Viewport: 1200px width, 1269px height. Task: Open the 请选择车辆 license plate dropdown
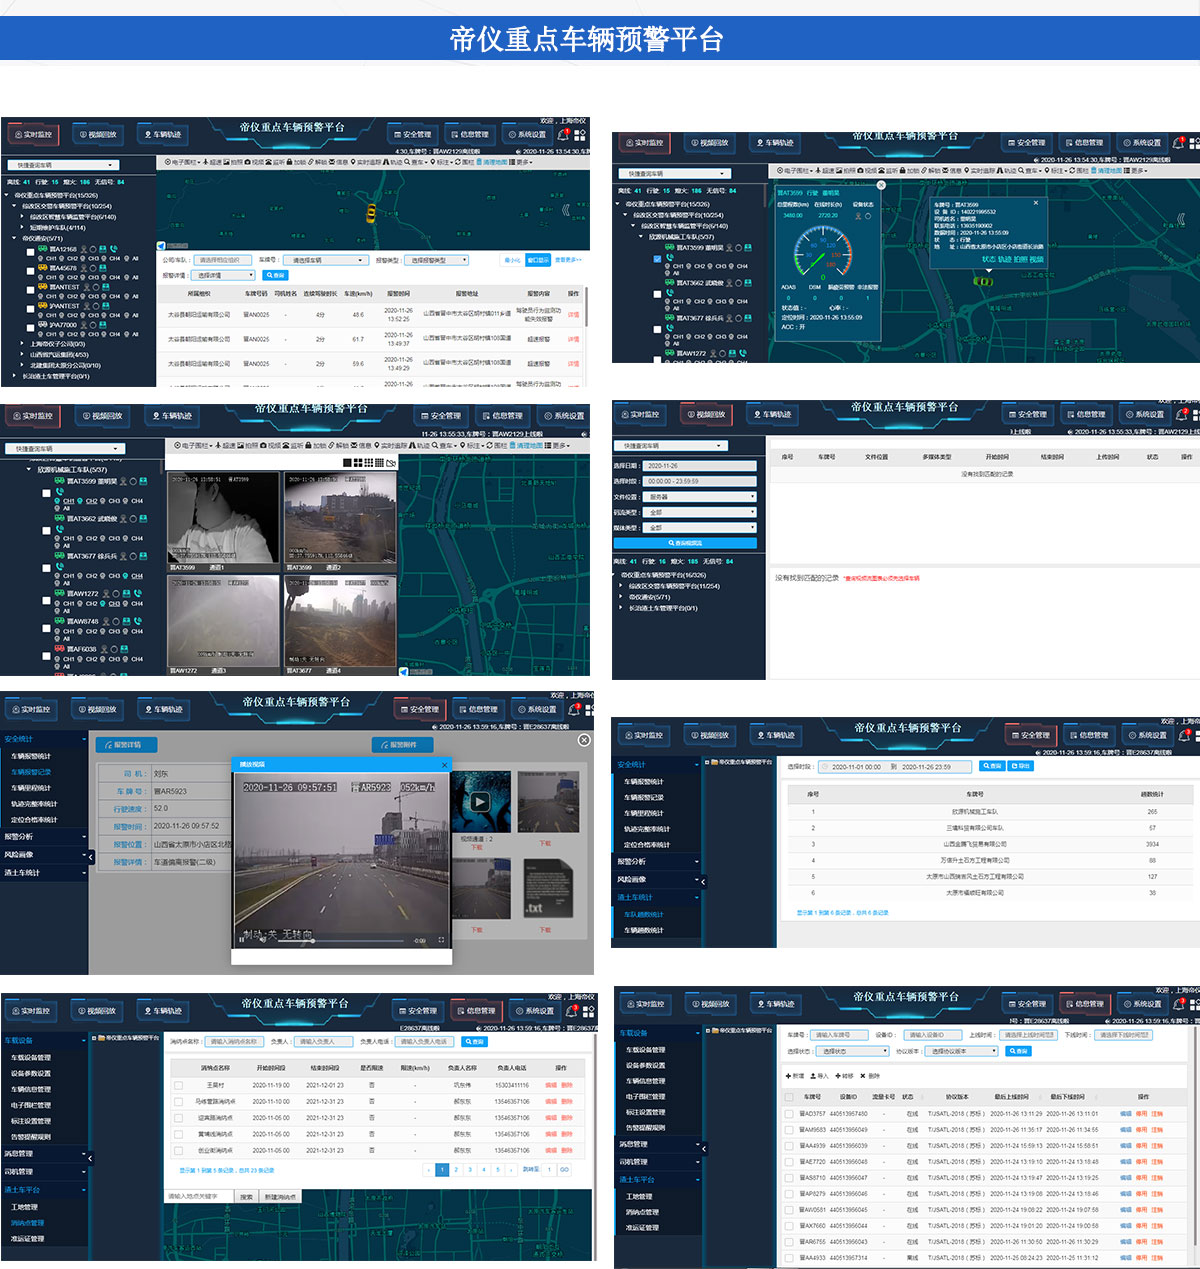coord(326,260)
